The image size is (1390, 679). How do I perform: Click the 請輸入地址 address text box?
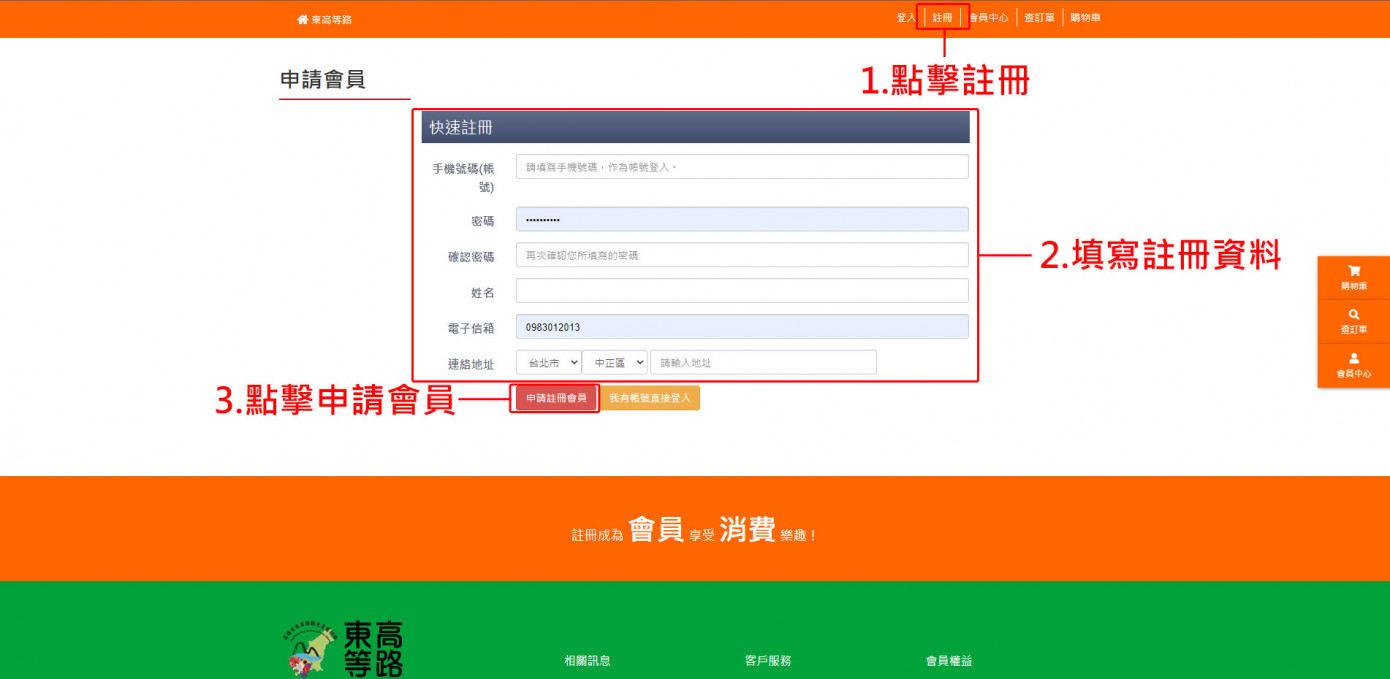tap(763, 362)
